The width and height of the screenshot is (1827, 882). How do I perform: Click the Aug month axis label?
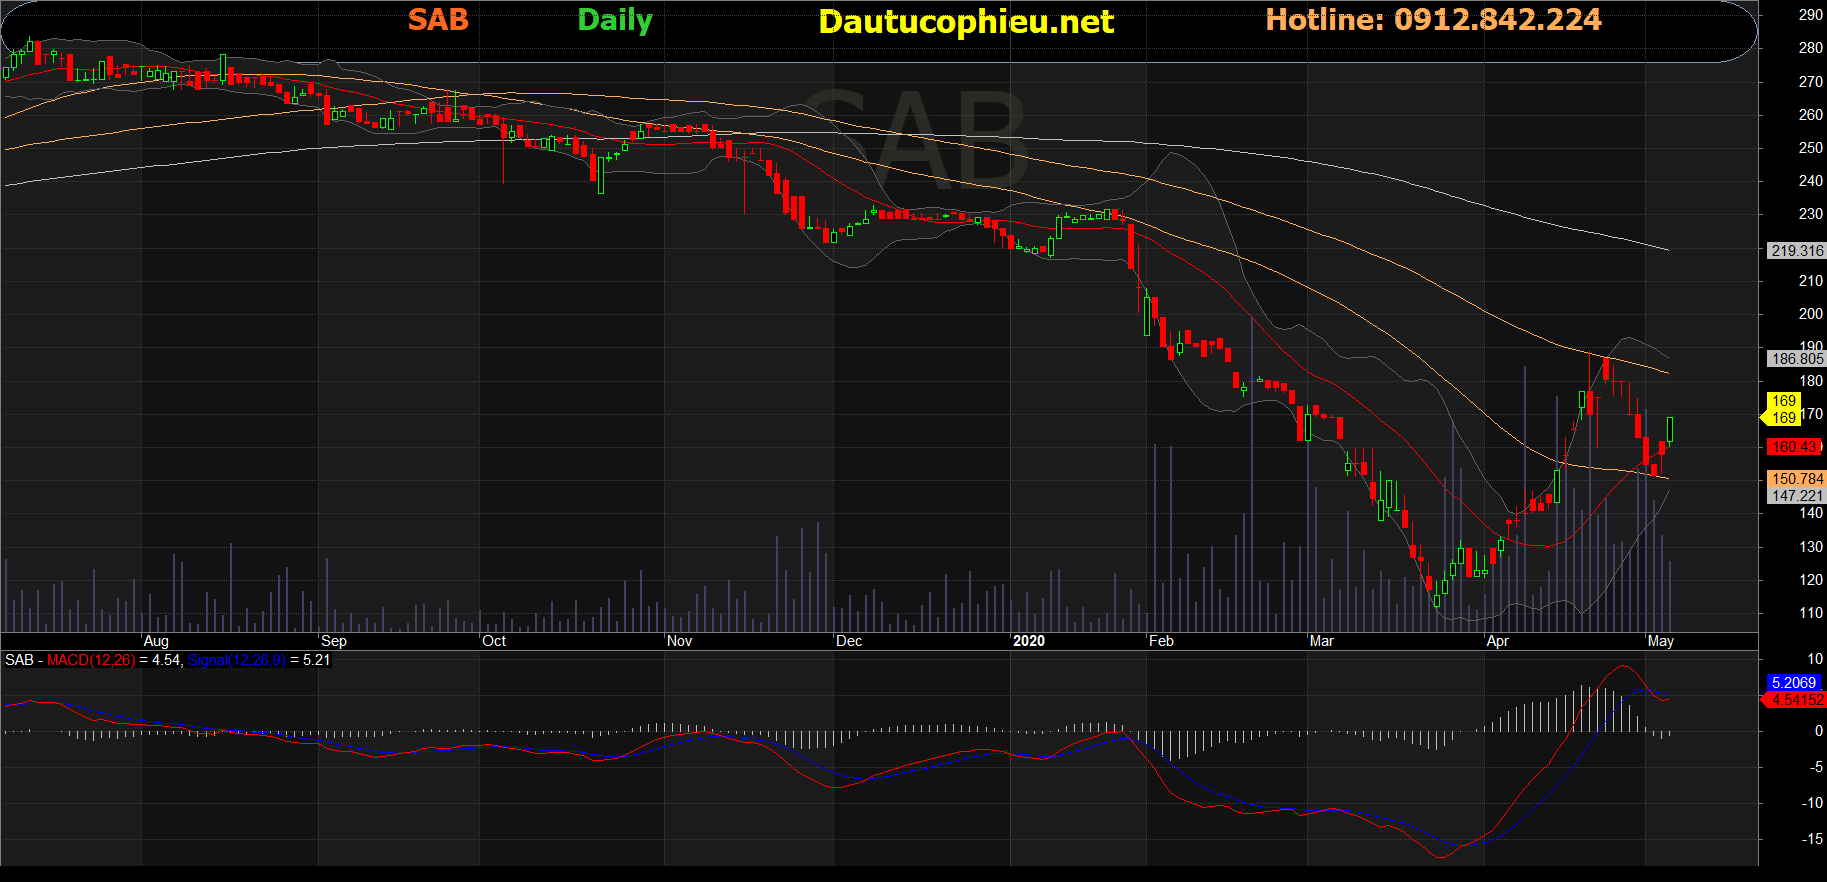pos(156,641)
